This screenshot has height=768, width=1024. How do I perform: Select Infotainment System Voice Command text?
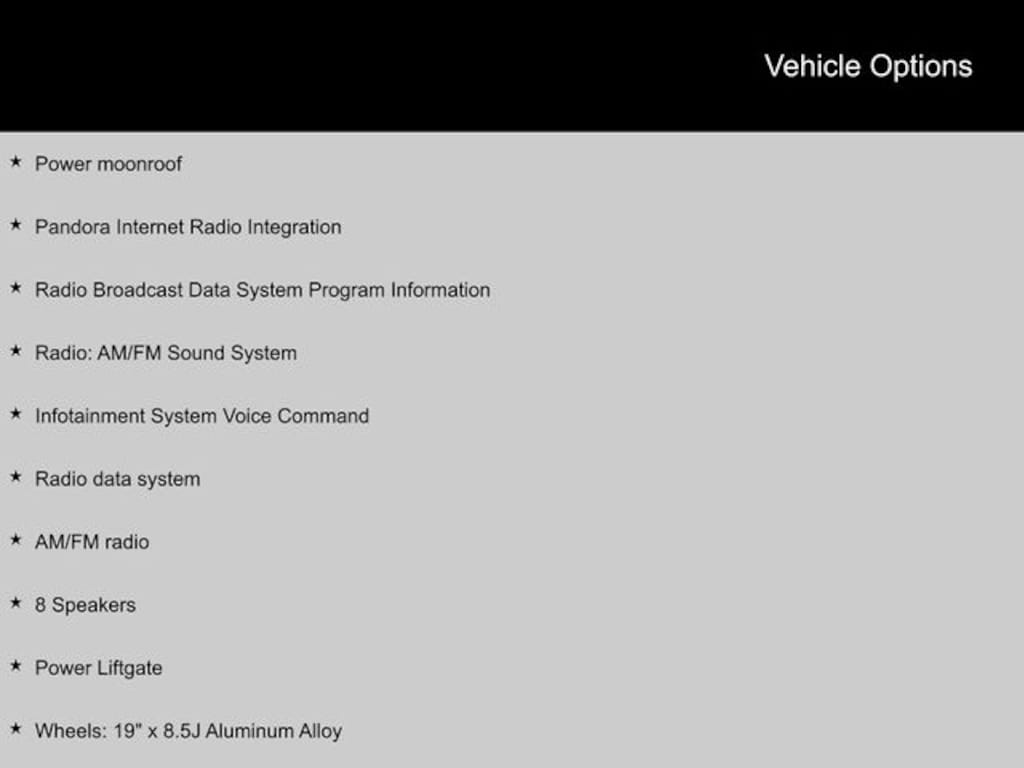[x=202, y=416]
